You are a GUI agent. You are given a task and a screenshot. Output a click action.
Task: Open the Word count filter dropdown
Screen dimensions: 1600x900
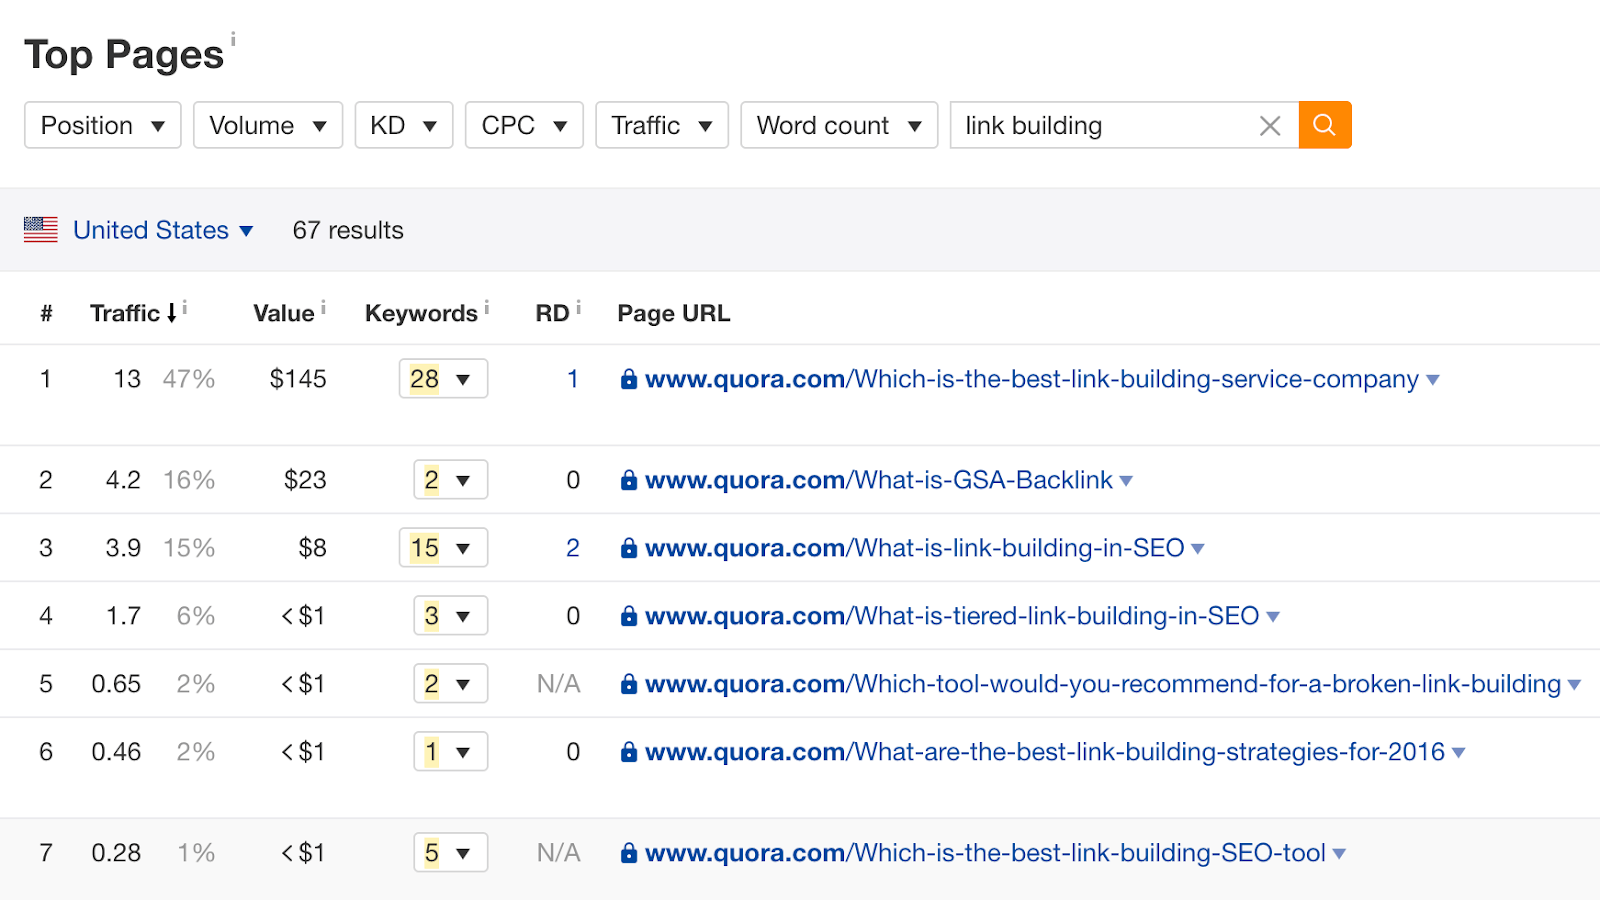(x=839, y=125)
